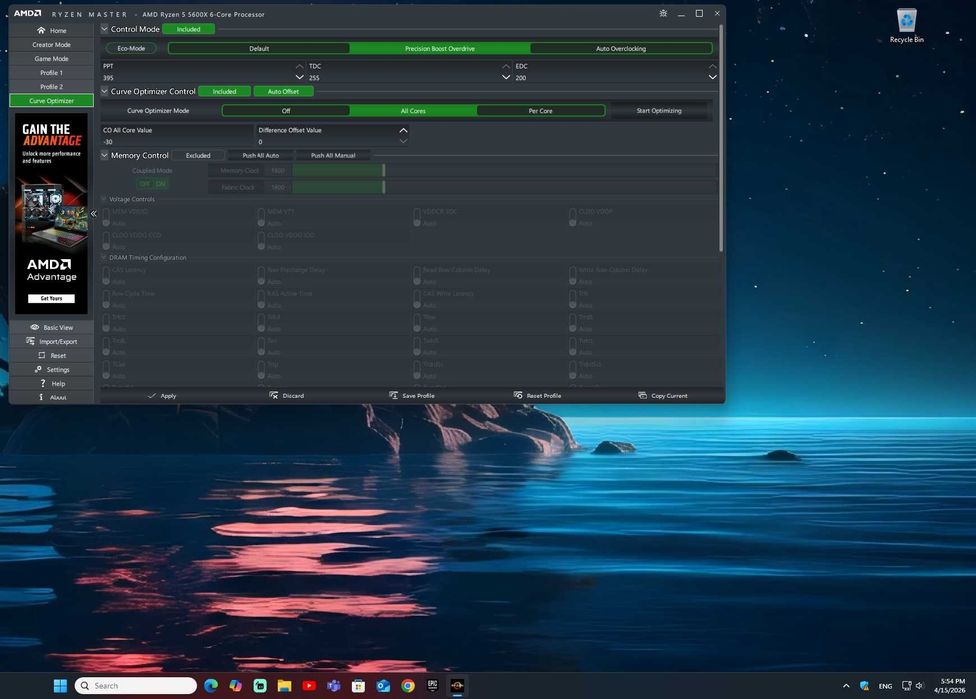Screen dimensions: 976x699
Task: Open Copilot from taskbar
Action: click(x=235, y=685)
